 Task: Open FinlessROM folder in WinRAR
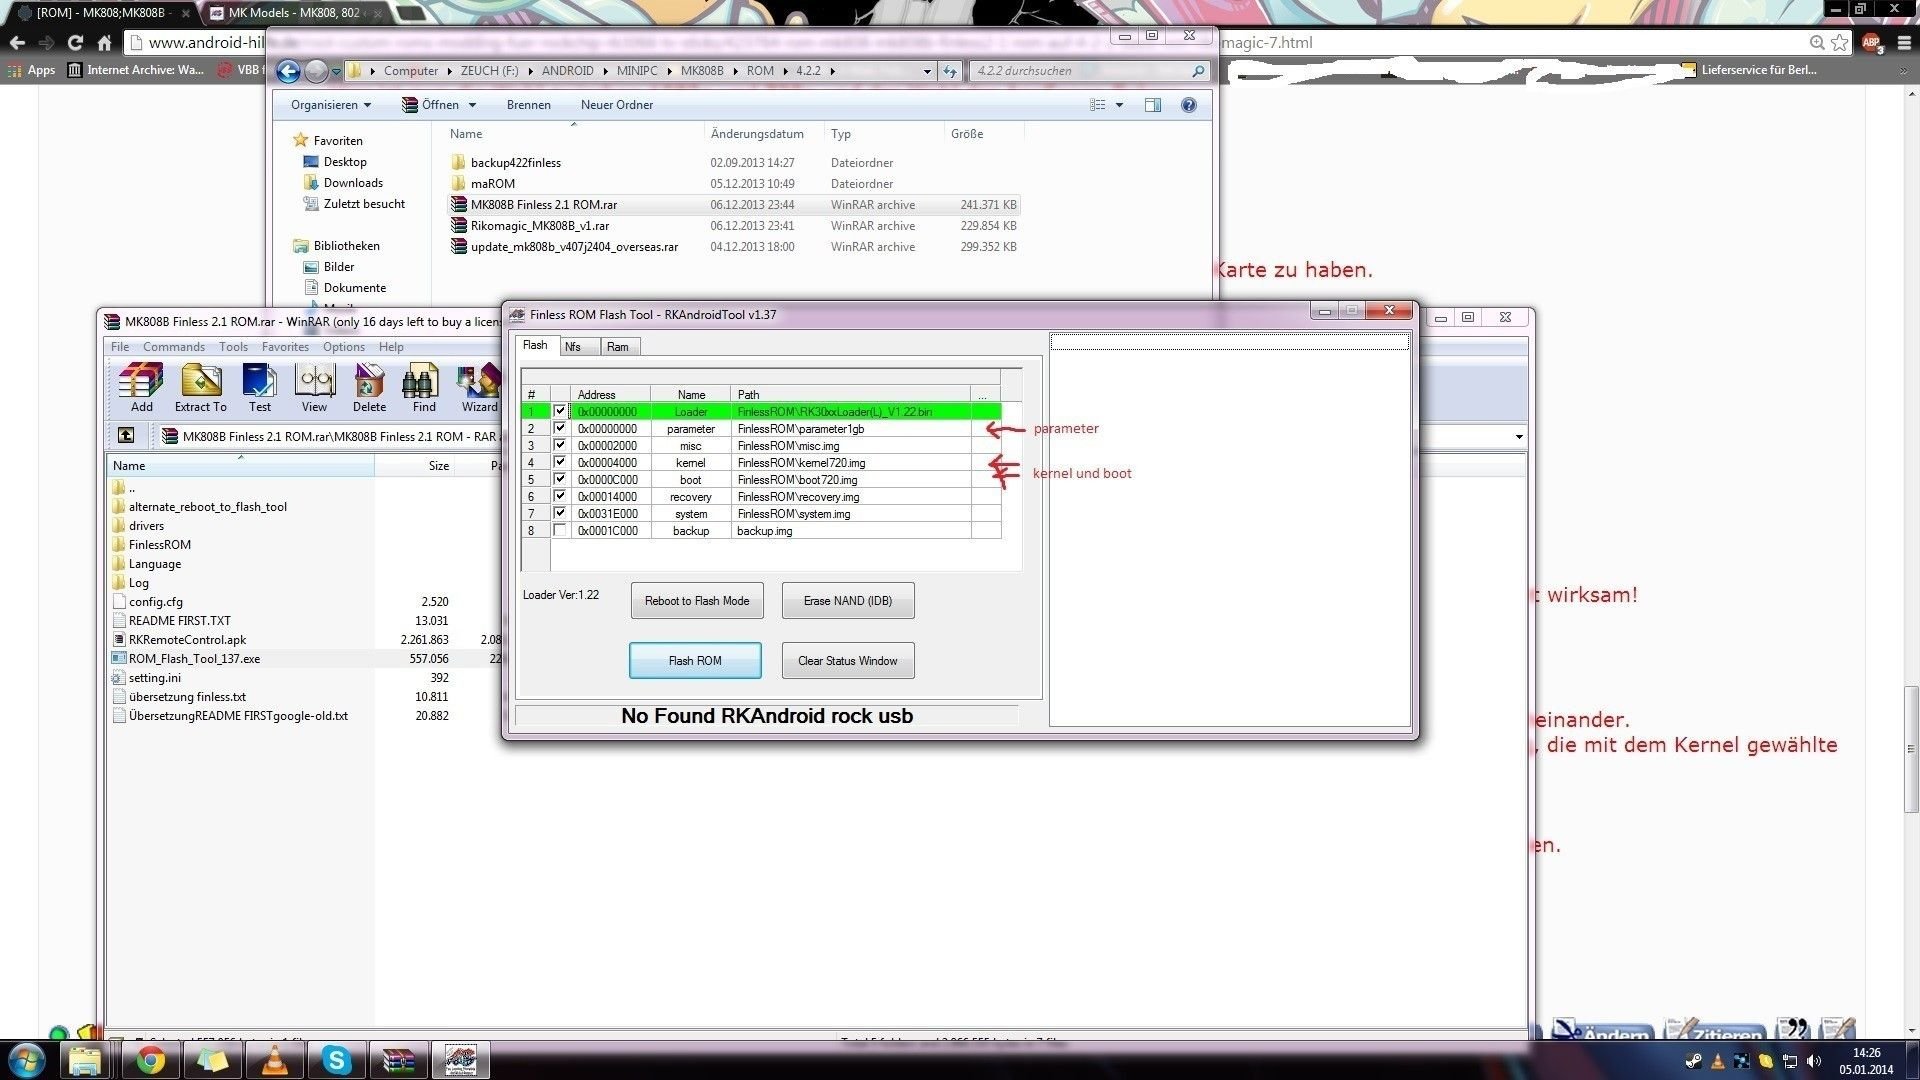pos(159,545)
